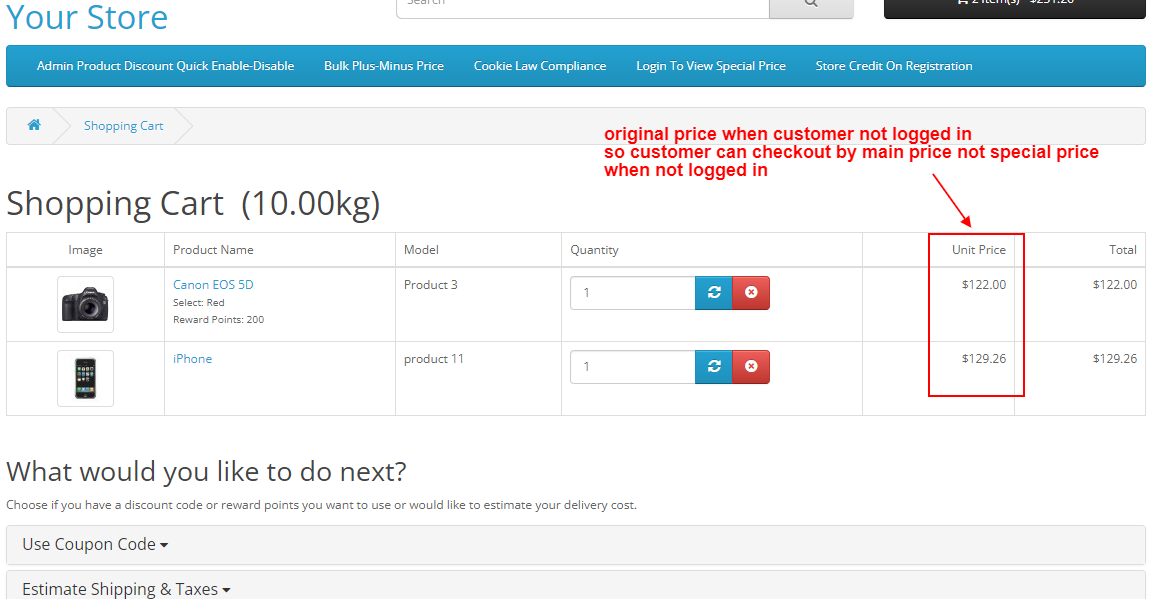Viewport: 1153px width, 599px height.
Task: Update iPhone quantity with the blue refresh icon
Action: (713, 366)
